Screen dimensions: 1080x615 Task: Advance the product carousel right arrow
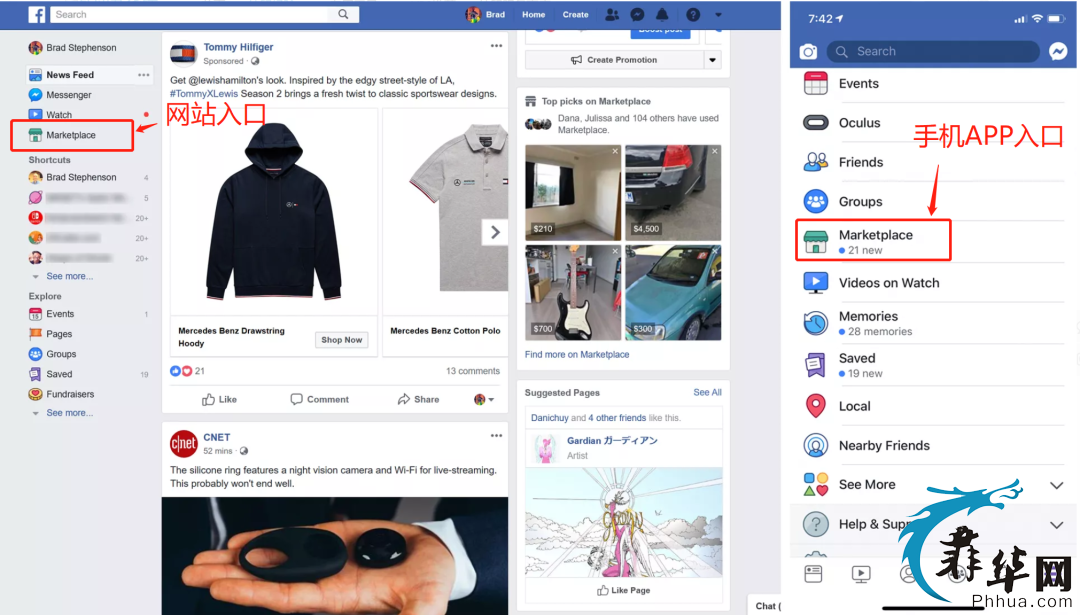coord(495,232)
